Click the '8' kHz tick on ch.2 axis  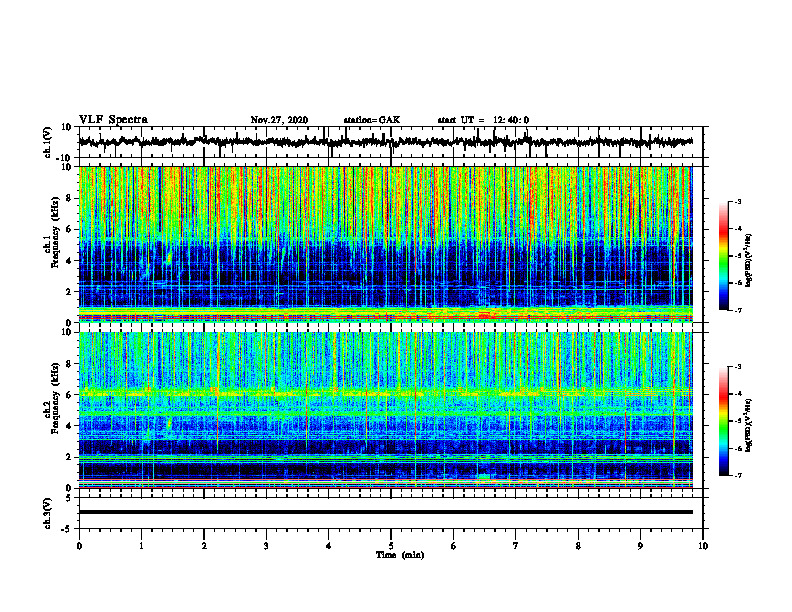tap(70, 364)
